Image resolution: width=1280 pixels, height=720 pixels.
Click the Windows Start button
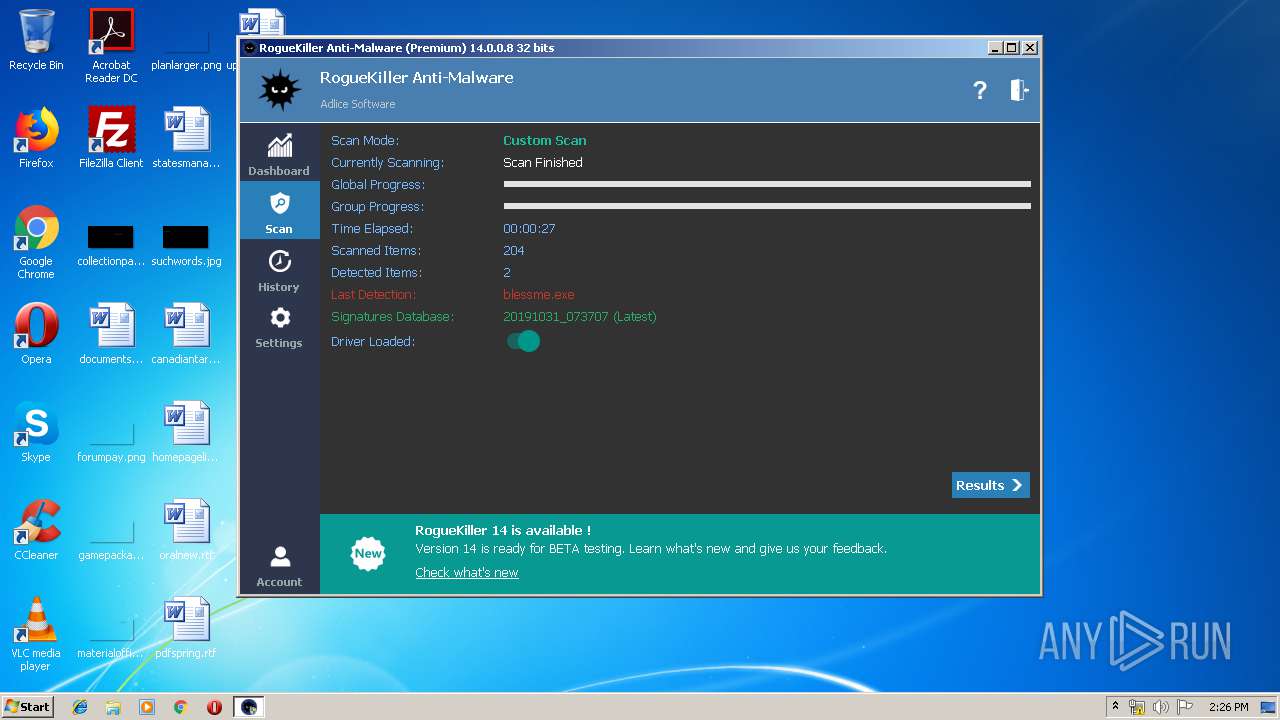[x=28, y=706]
